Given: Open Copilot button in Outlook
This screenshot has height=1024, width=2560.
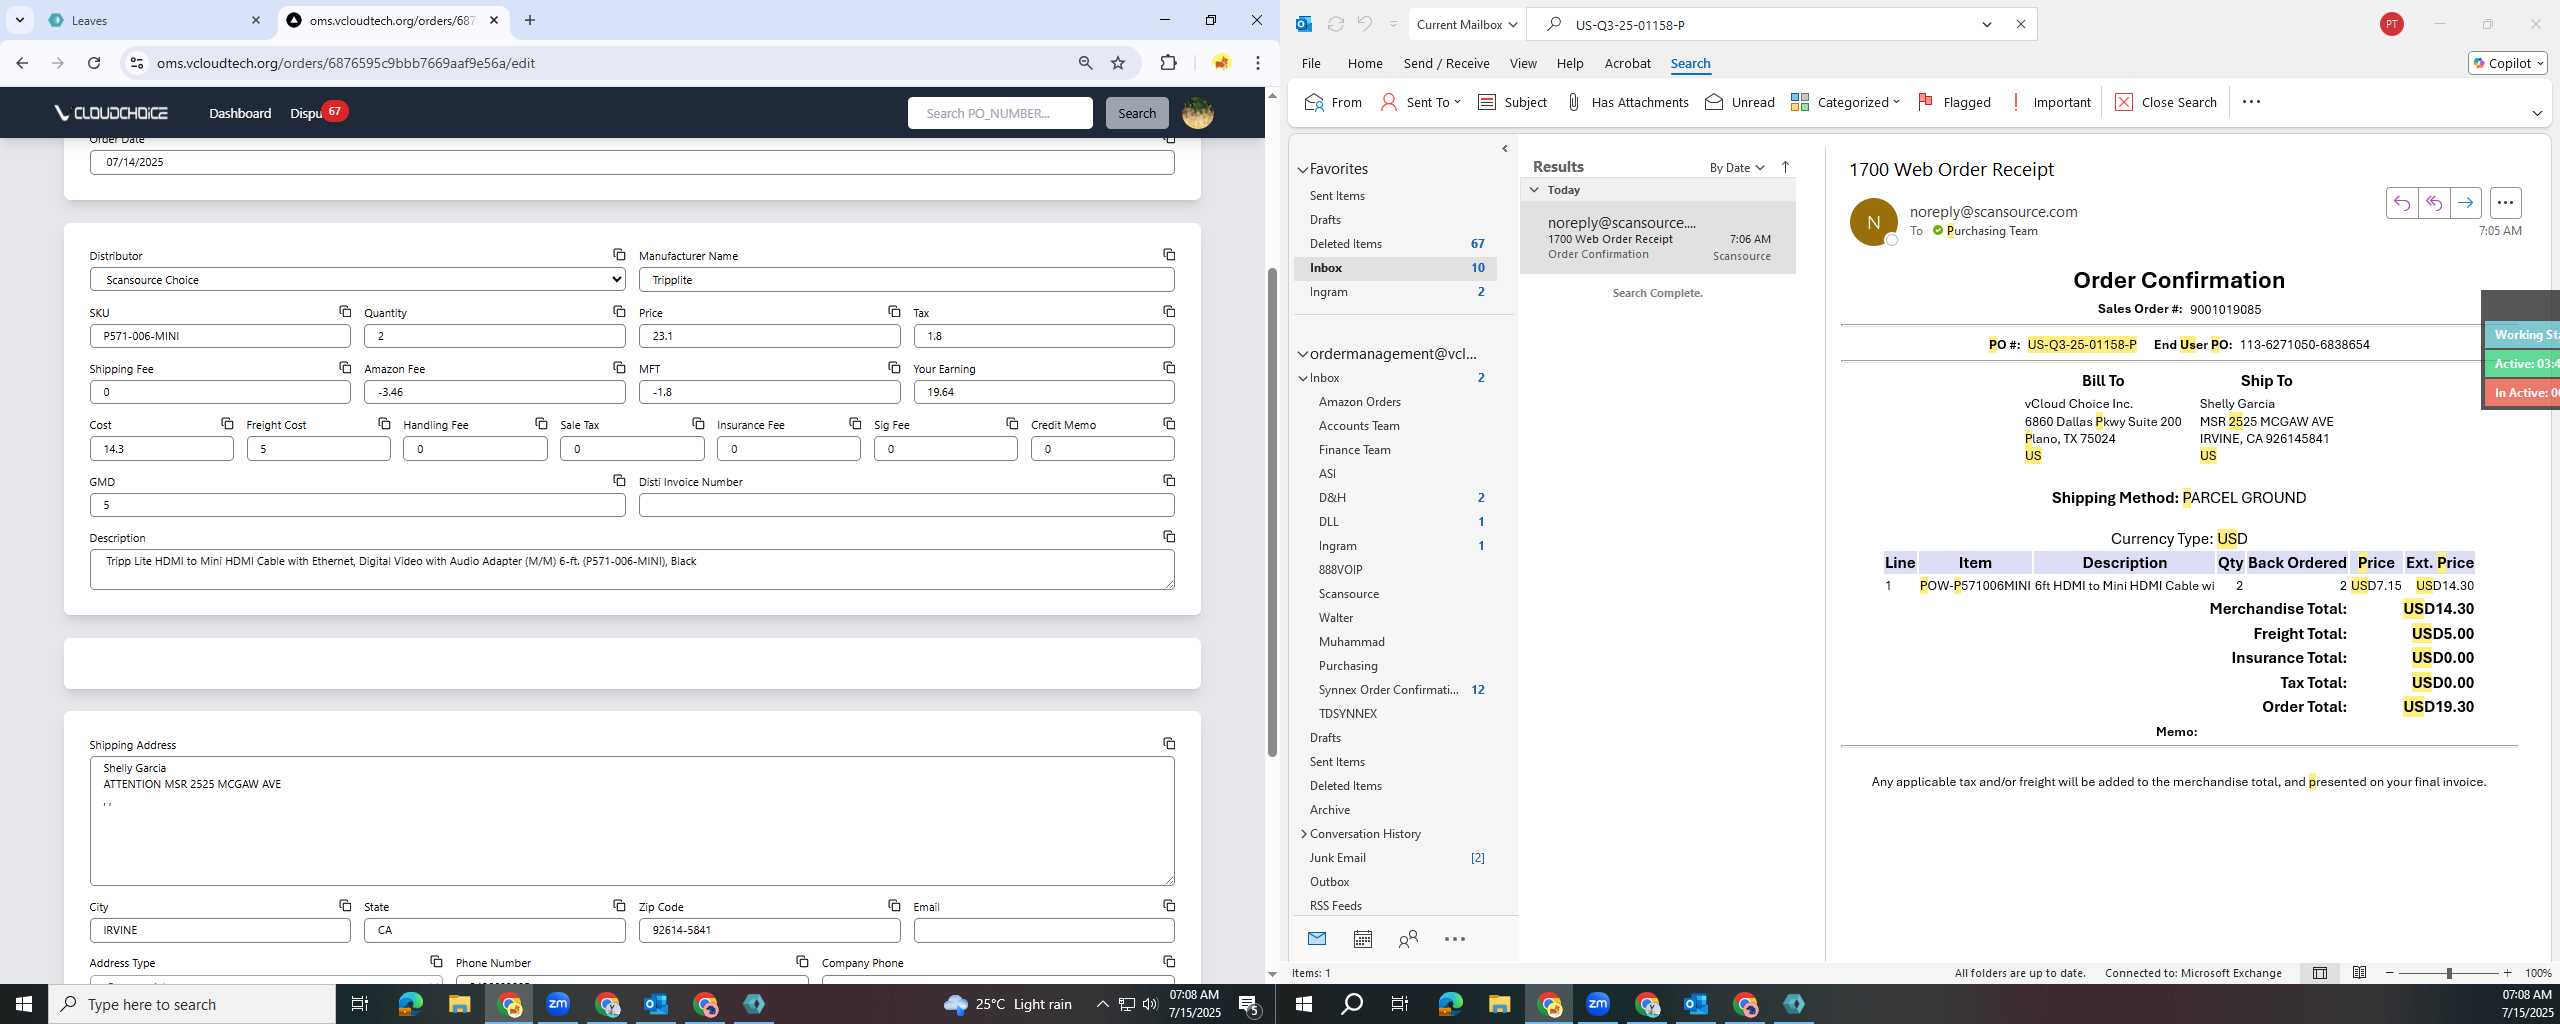Looking at the screenshot, I should pos(2508,63).
